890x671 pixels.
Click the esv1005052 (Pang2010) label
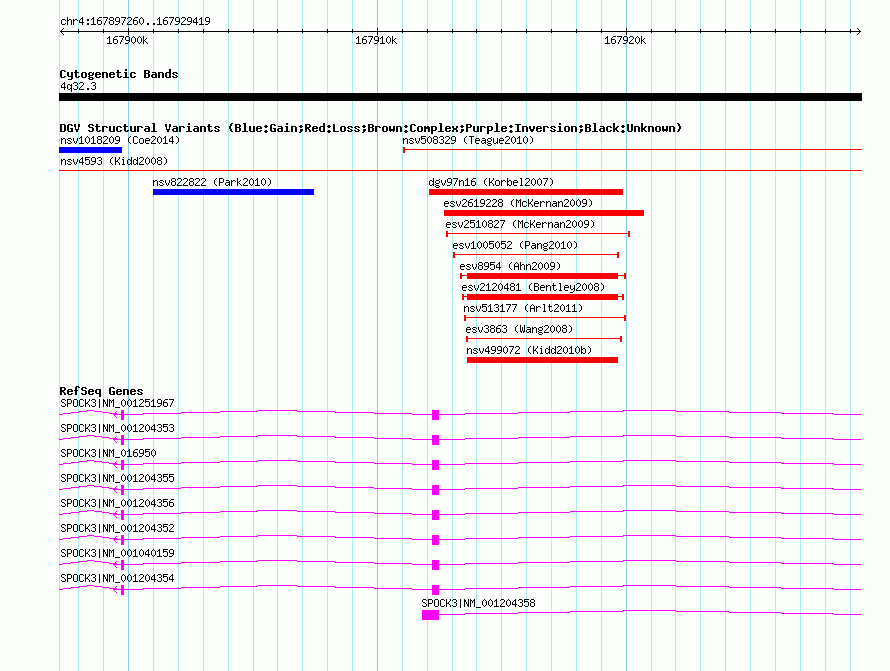[x=515, y=245]
